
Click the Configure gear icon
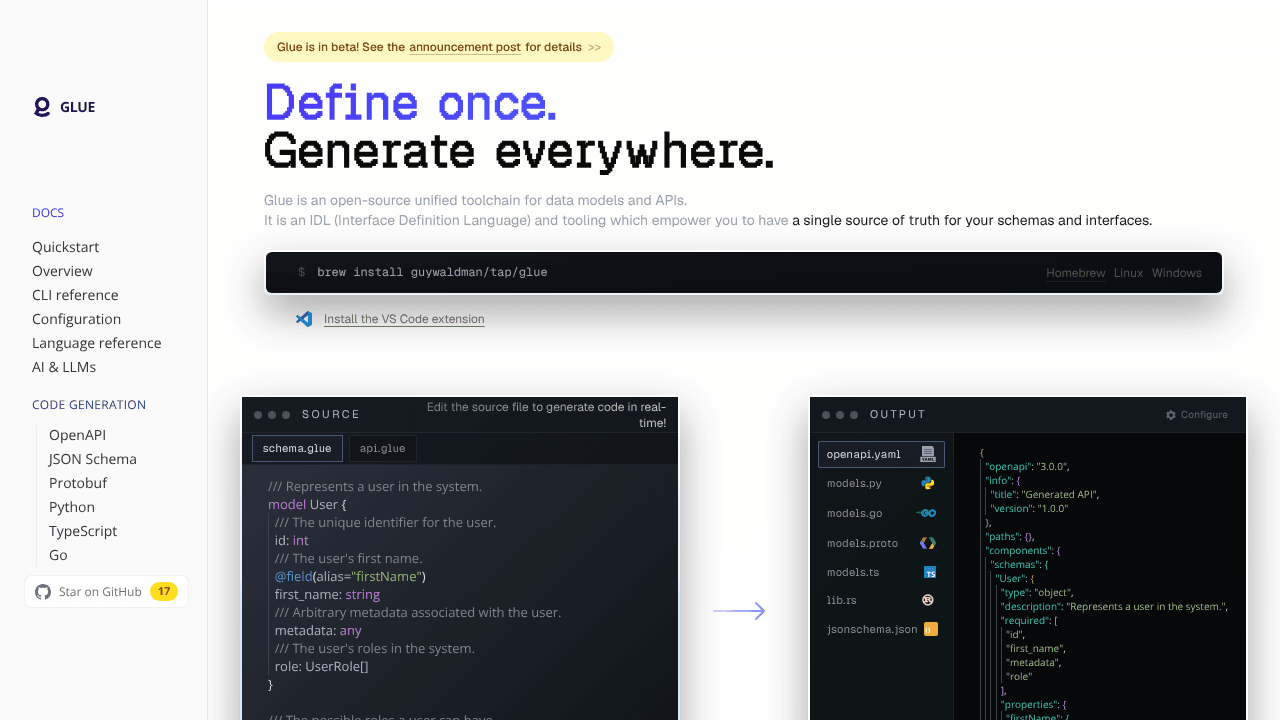(1171, 414)
